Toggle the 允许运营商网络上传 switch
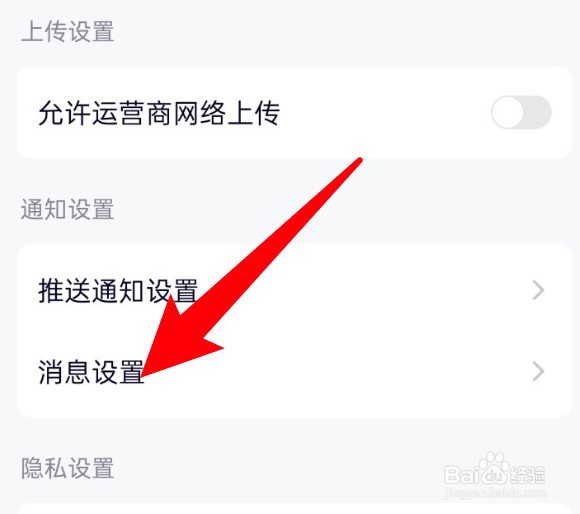This screenshot has width=580, height=514. click(x=521, y=112)
